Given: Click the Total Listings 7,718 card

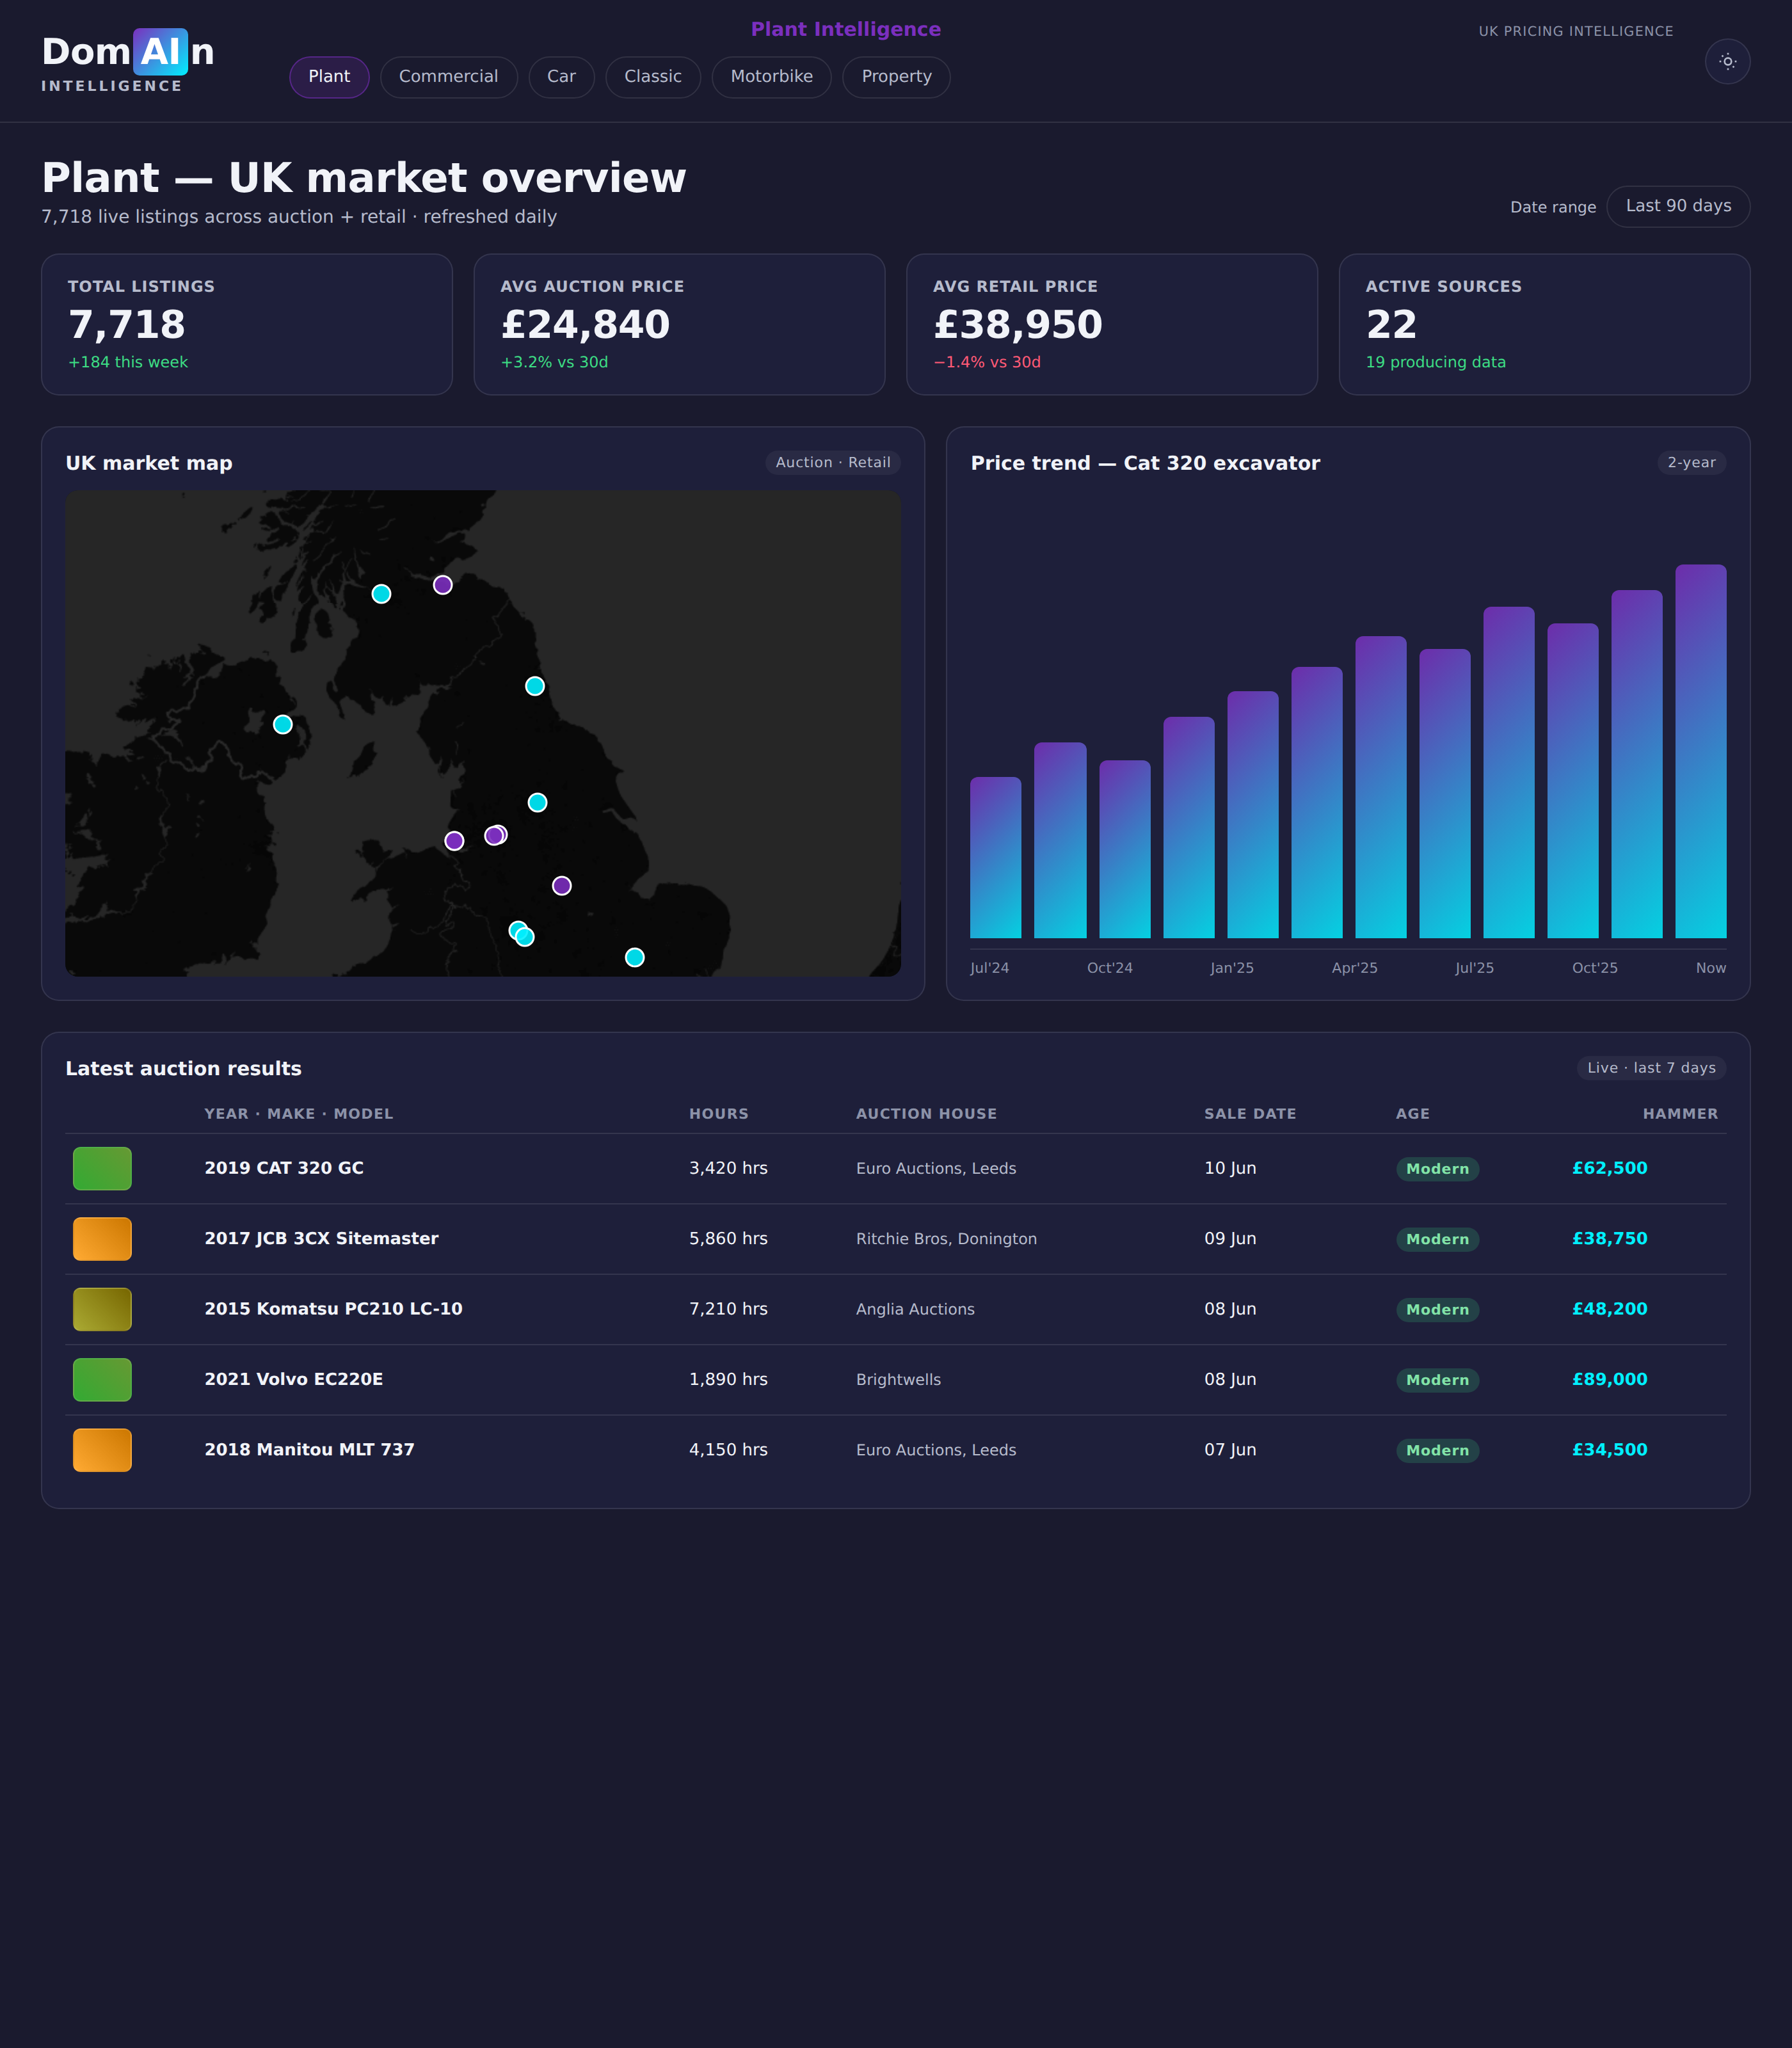Looking at the screenshot, I should click(x=246, y=324).
